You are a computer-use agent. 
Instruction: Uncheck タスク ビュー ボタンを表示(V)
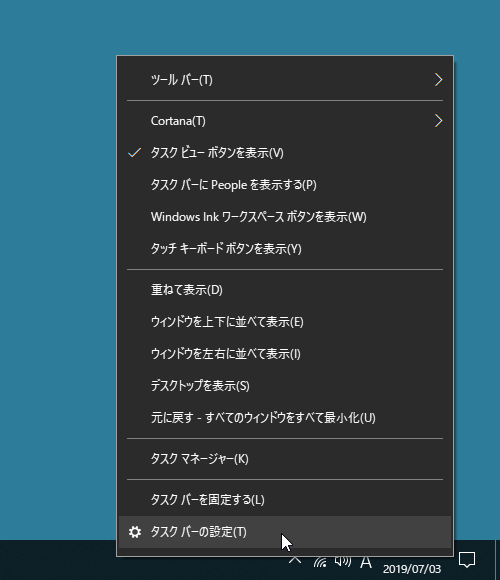pos(285,153)
